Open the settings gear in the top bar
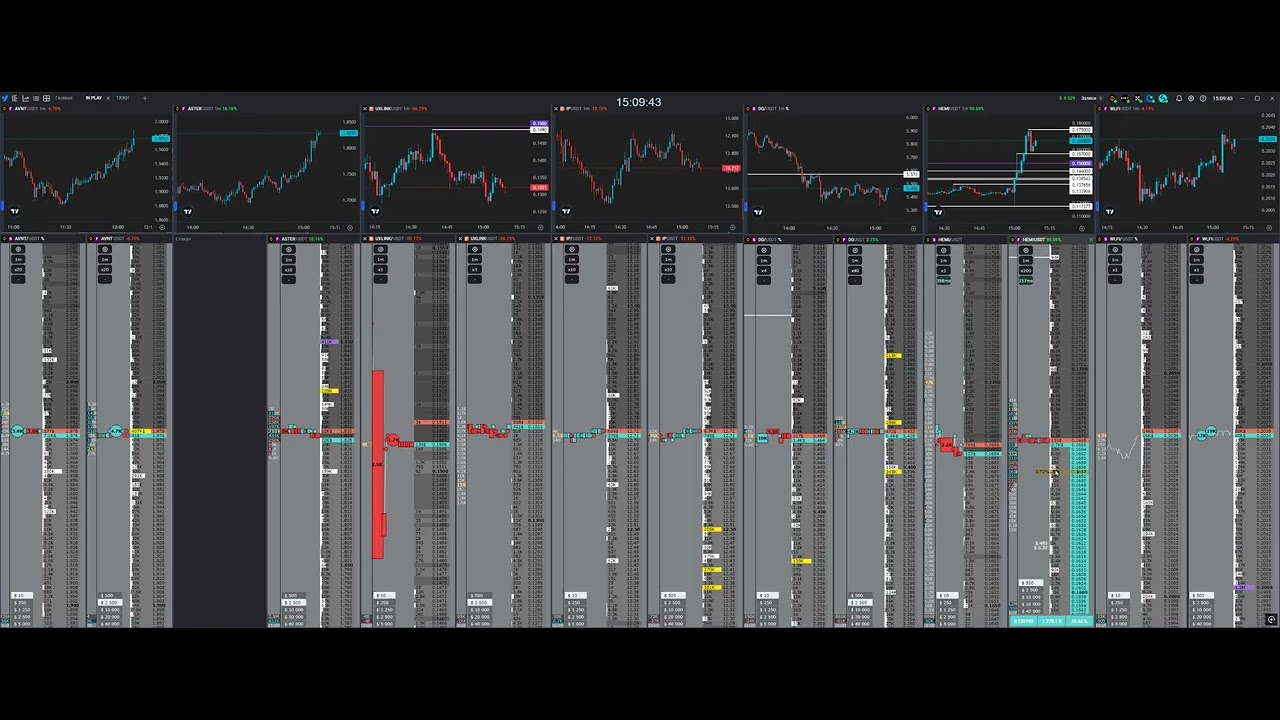The height and width of the screenshot is (720, 1280). tap(1191, 98)
